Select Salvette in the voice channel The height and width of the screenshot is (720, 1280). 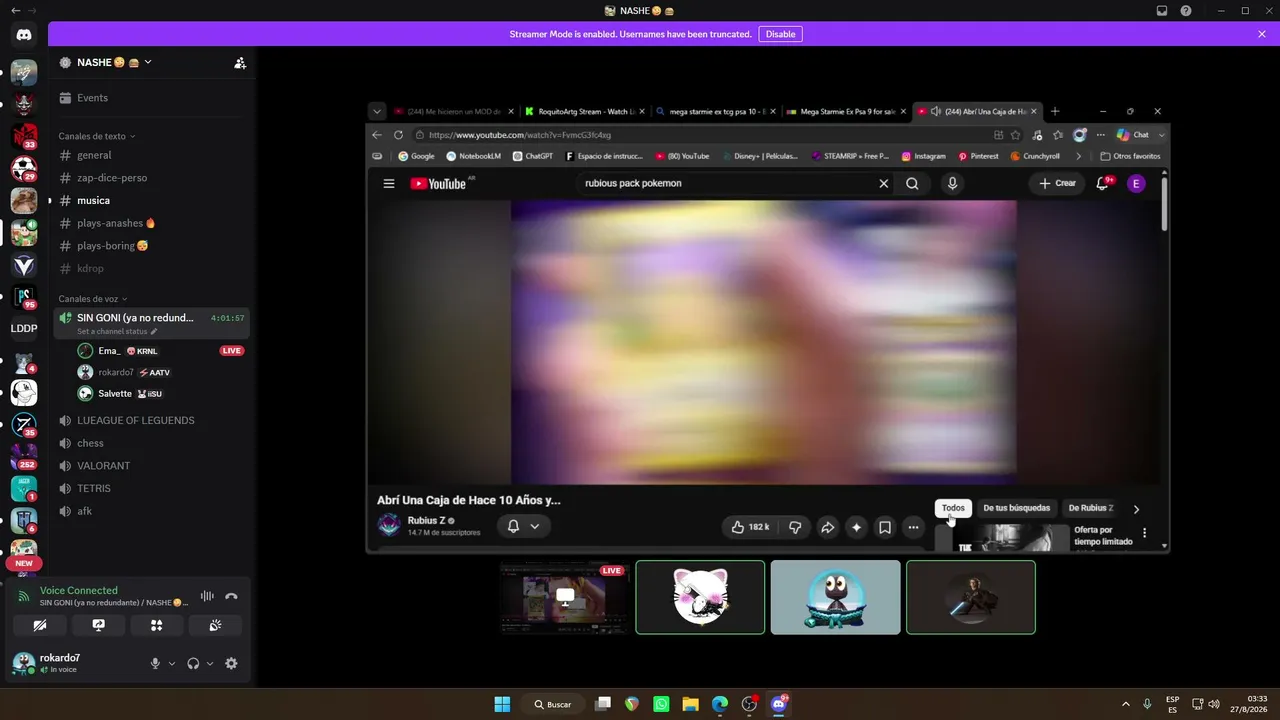click(x=160, y=393)
